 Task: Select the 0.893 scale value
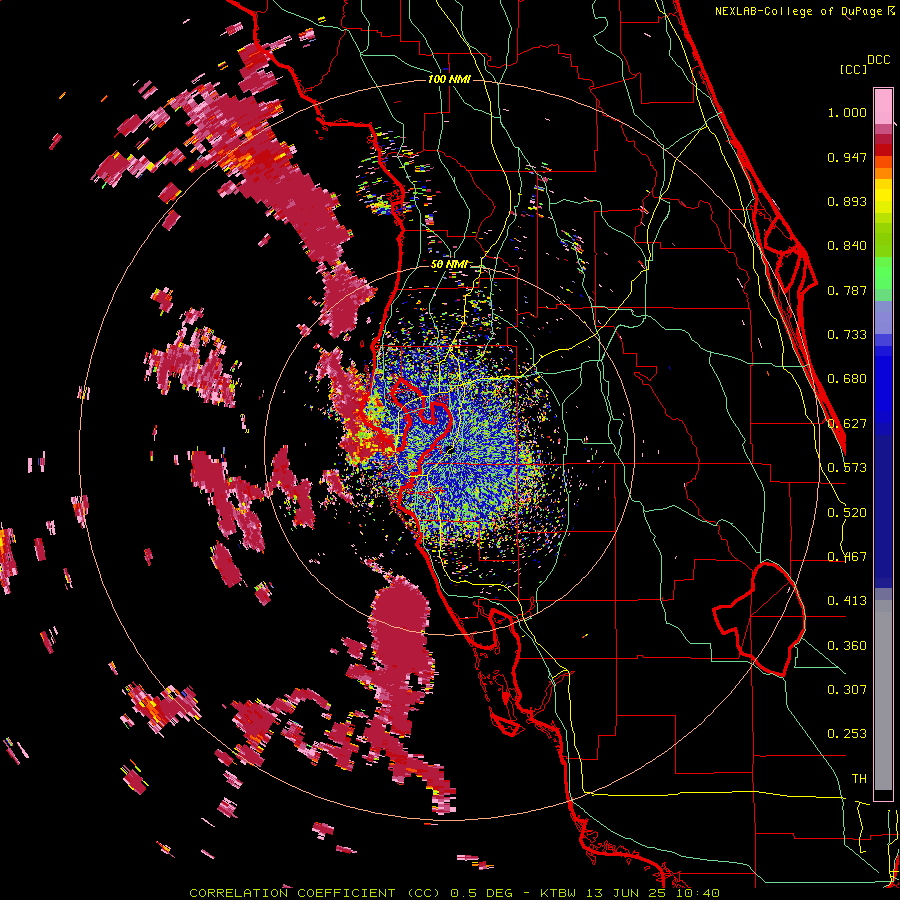(847, 201)
